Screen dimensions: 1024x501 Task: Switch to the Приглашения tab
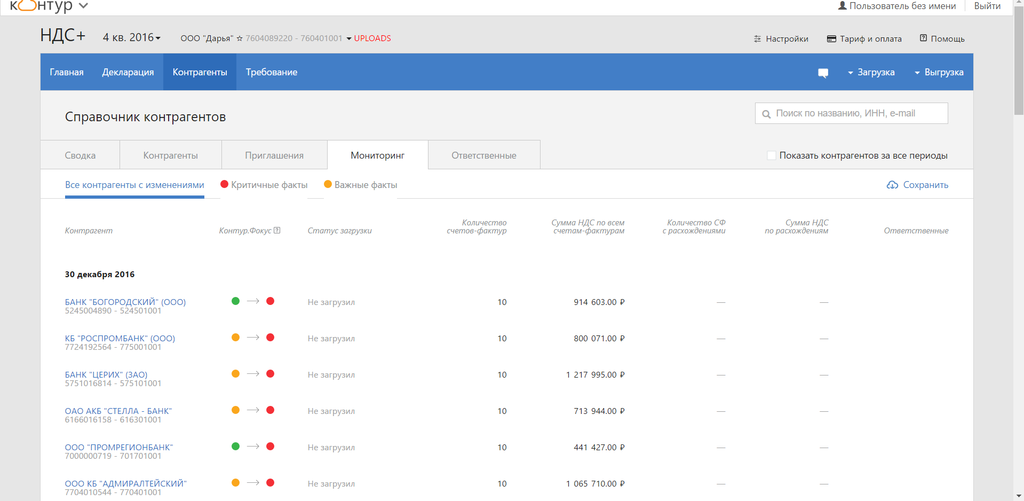(x=274, y=156)
